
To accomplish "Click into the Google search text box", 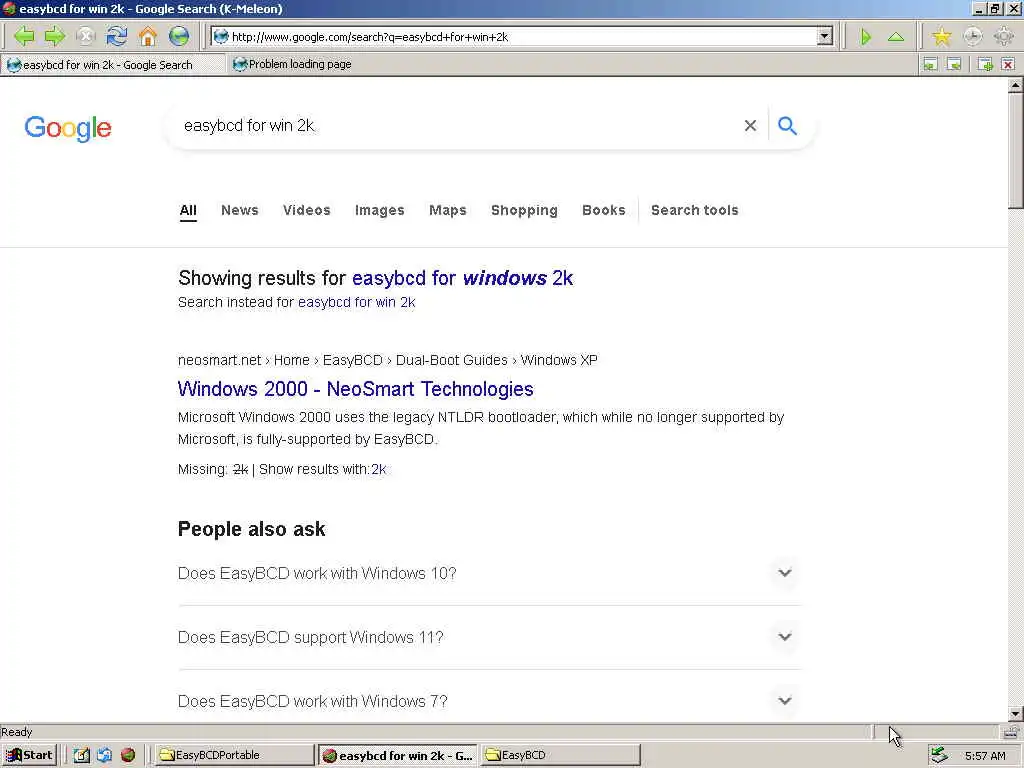I will (457, 125).
